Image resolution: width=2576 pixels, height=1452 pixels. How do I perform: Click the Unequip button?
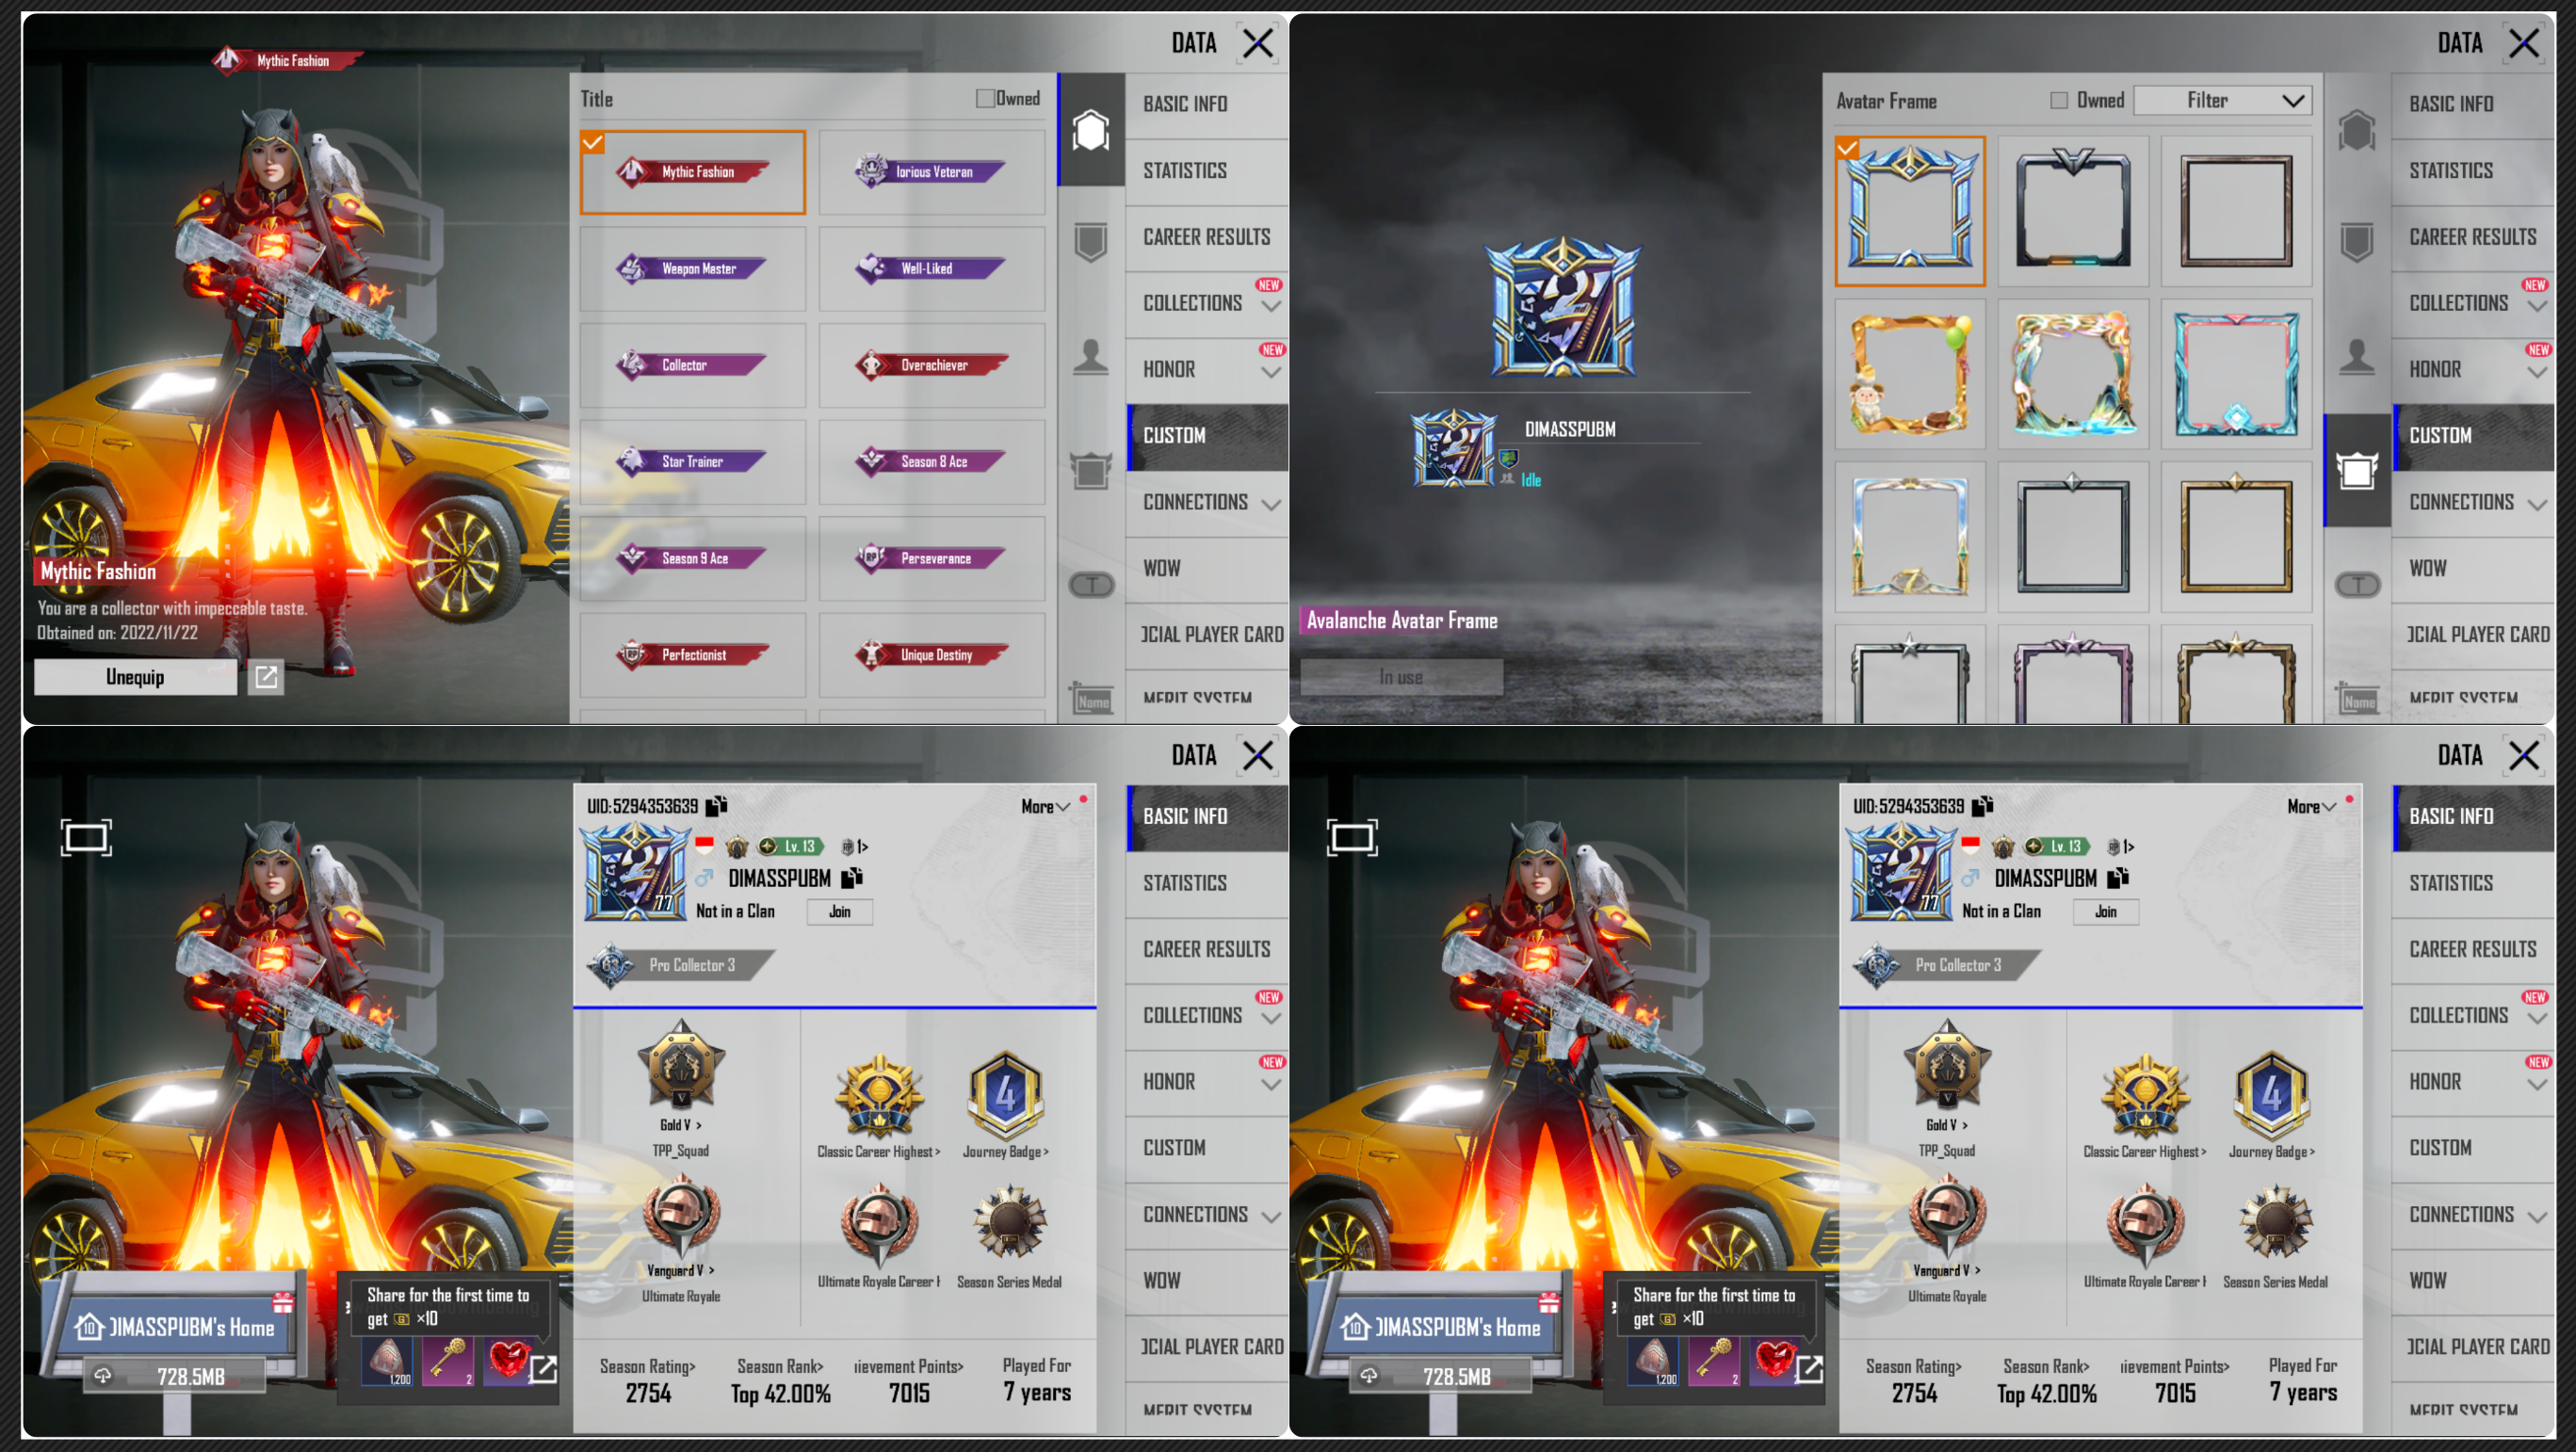point(135,677)
